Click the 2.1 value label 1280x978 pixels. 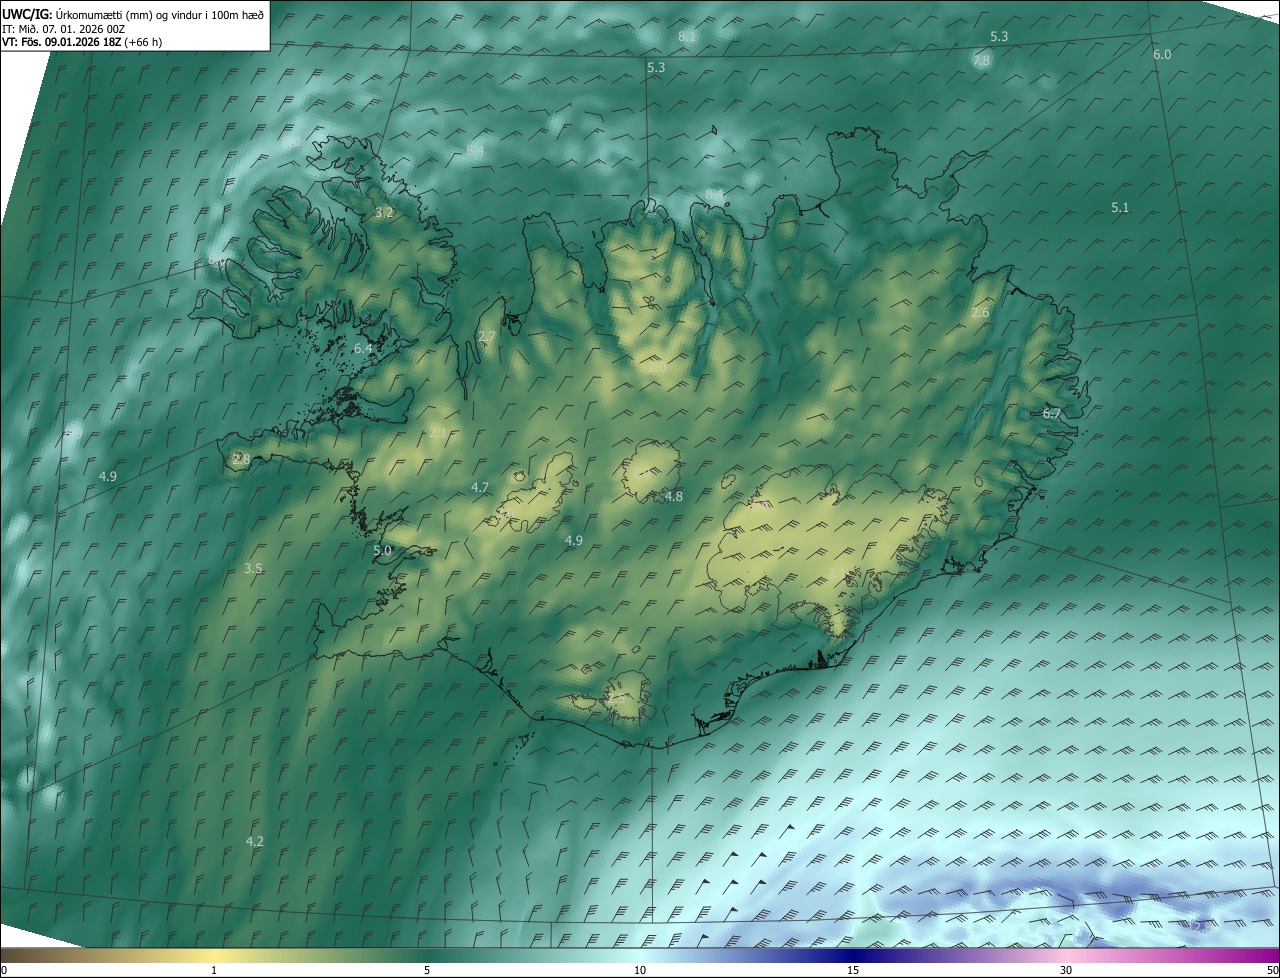point(438,432)
